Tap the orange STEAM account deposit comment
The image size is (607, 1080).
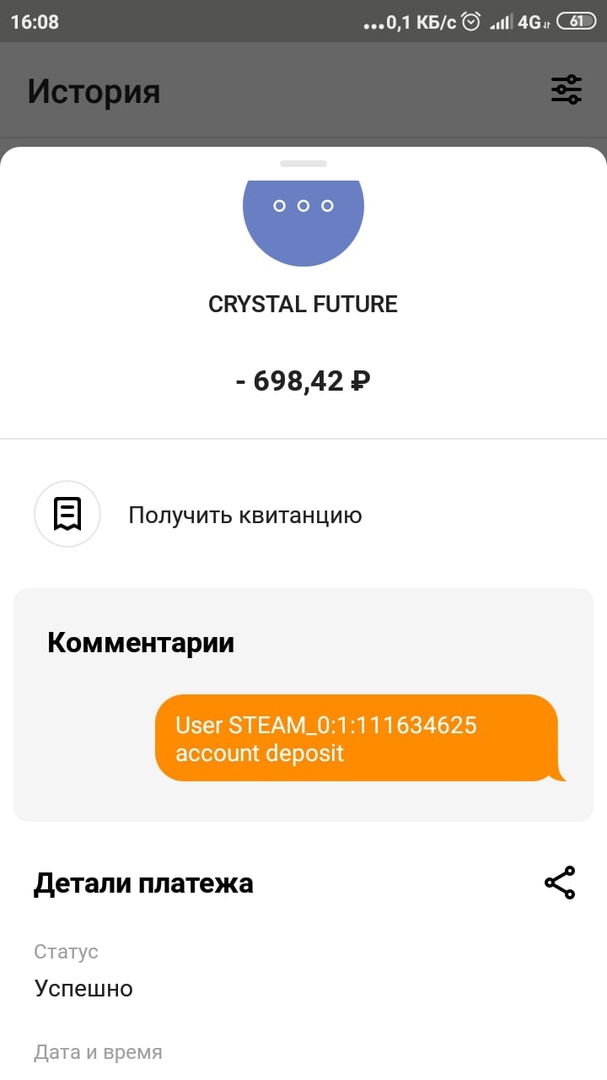(357, 738)
